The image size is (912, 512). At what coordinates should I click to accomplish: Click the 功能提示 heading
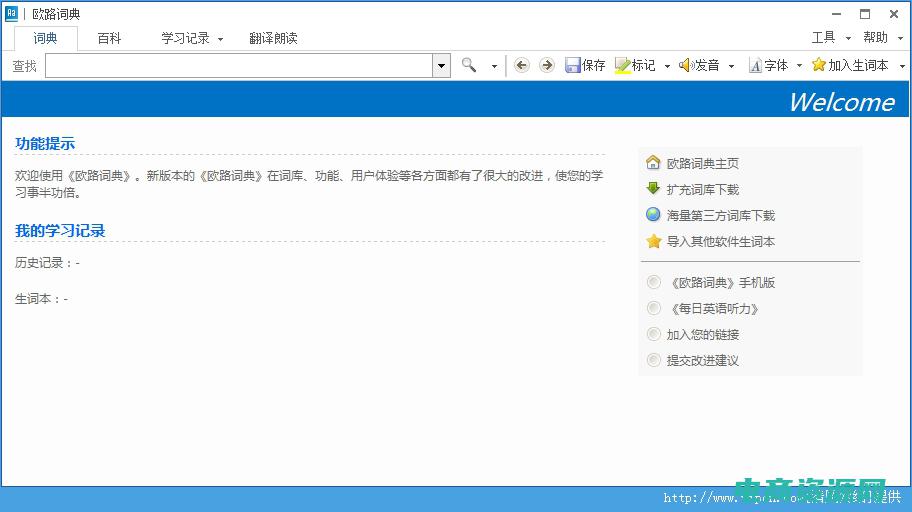click(45, 144)
